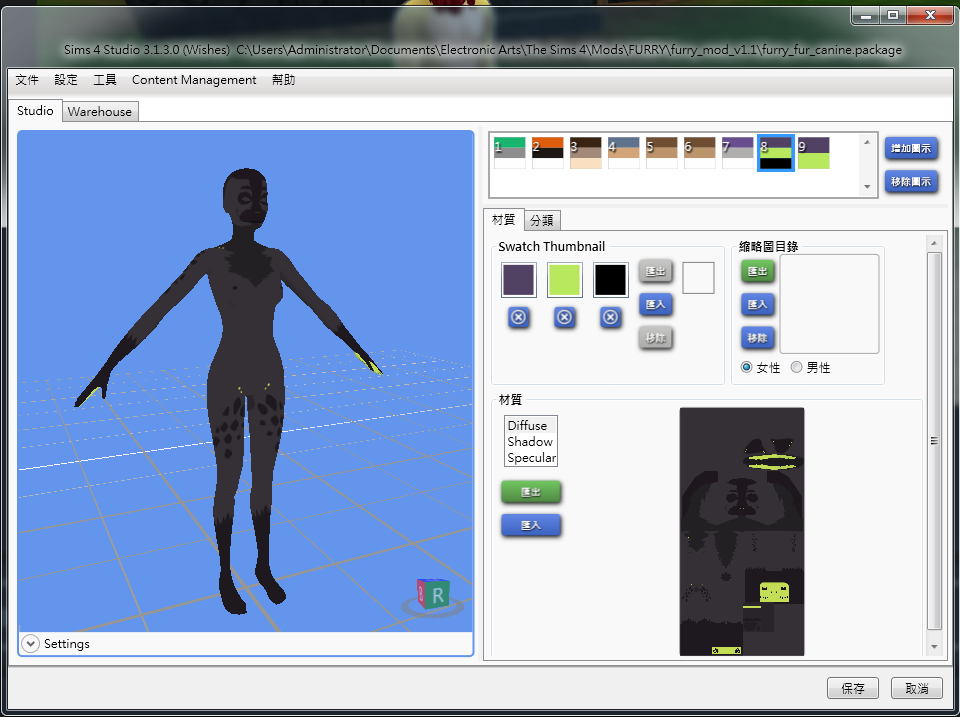Remove the green swatch color with X icon
This screenshot has width=960, height=717.
point(564,317)
